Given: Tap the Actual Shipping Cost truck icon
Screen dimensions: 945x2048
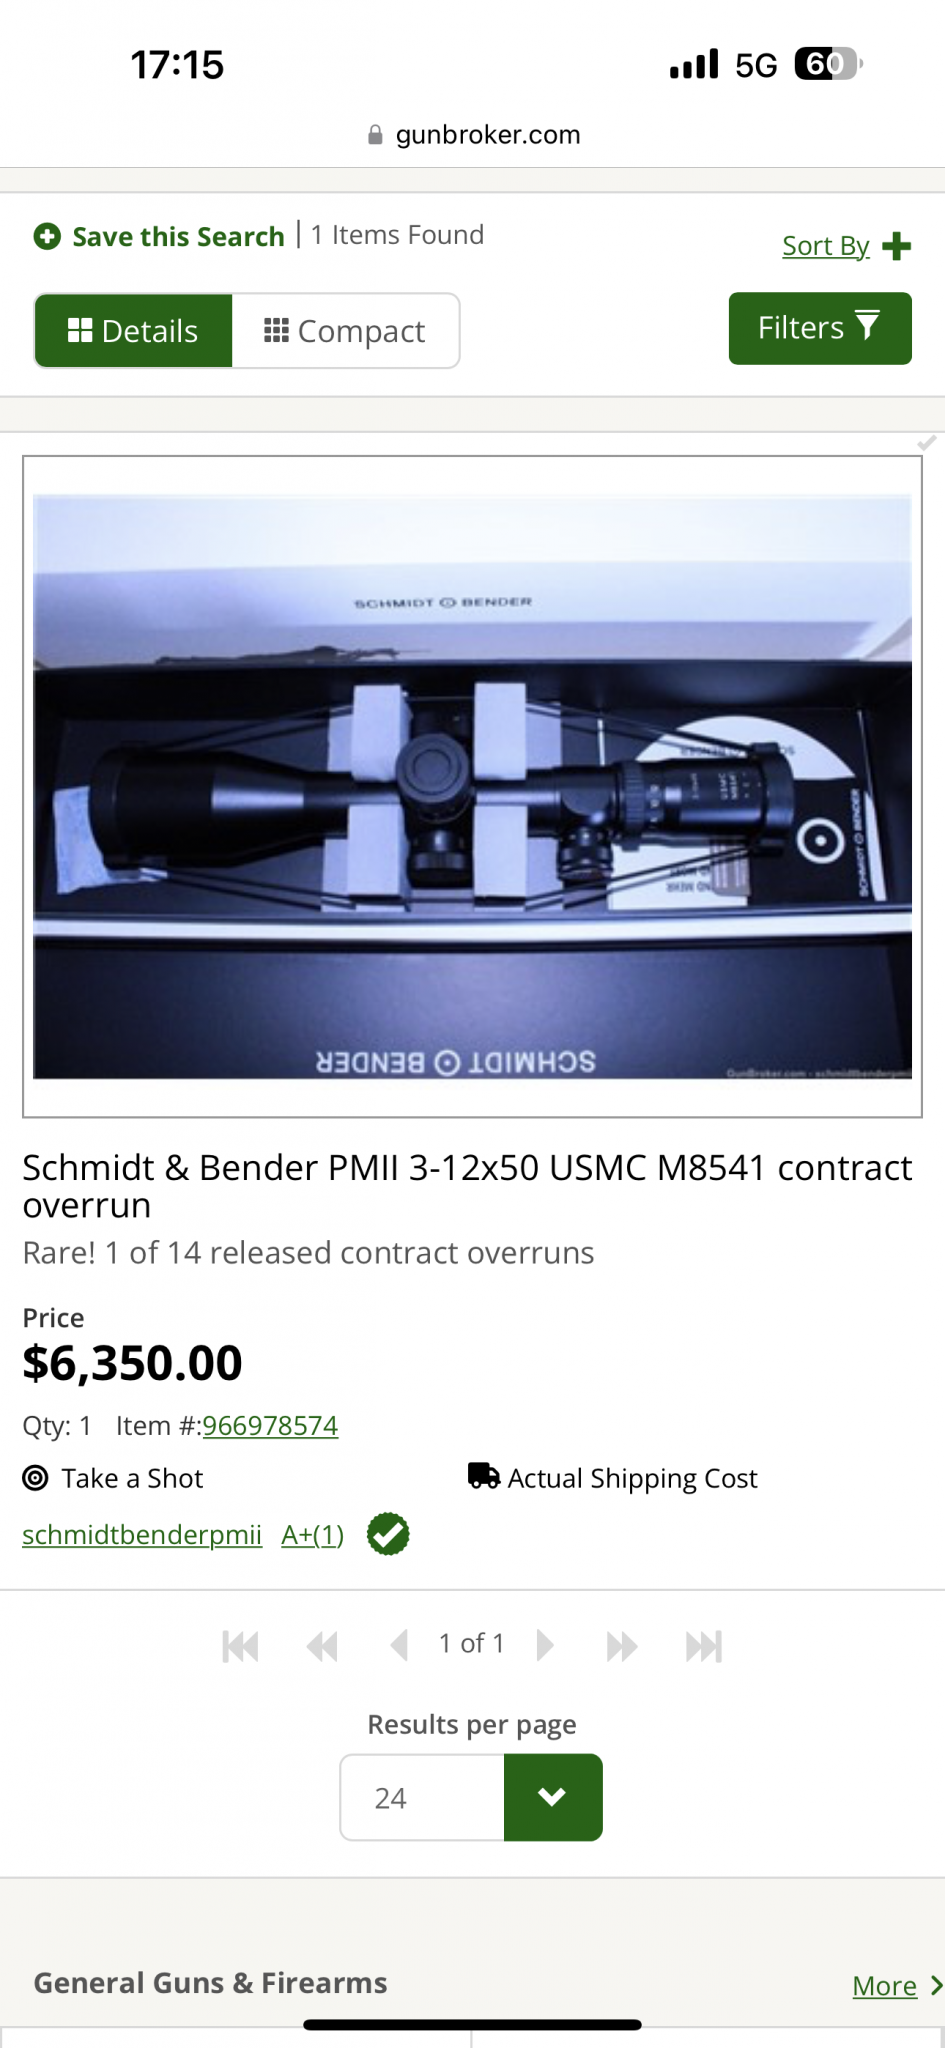Looking at the screenshot, I should (484, 1476).
